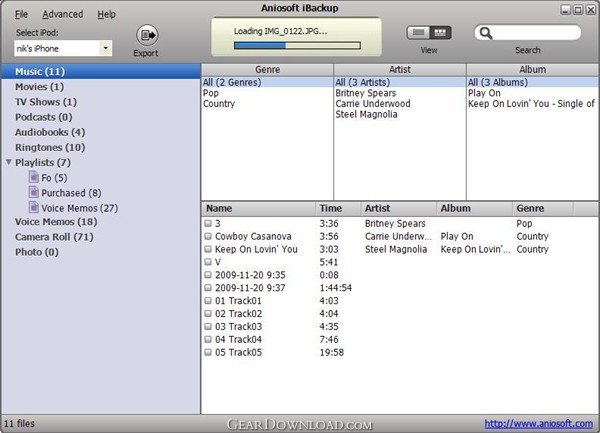Screen dimensions: 600x433
Task: Select the TV Shows (1) category
Action: pyautogui.click(x=101, y=102)
